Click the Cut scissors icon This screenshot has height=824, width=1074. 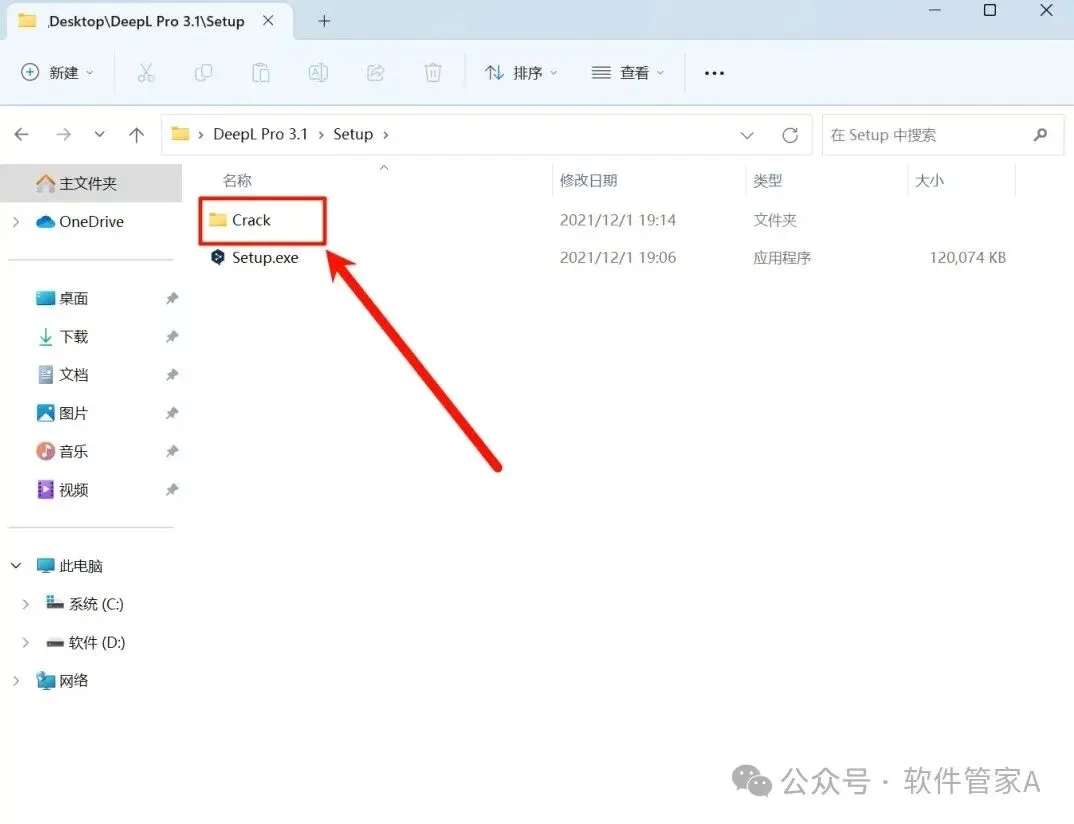pos(146,73)
